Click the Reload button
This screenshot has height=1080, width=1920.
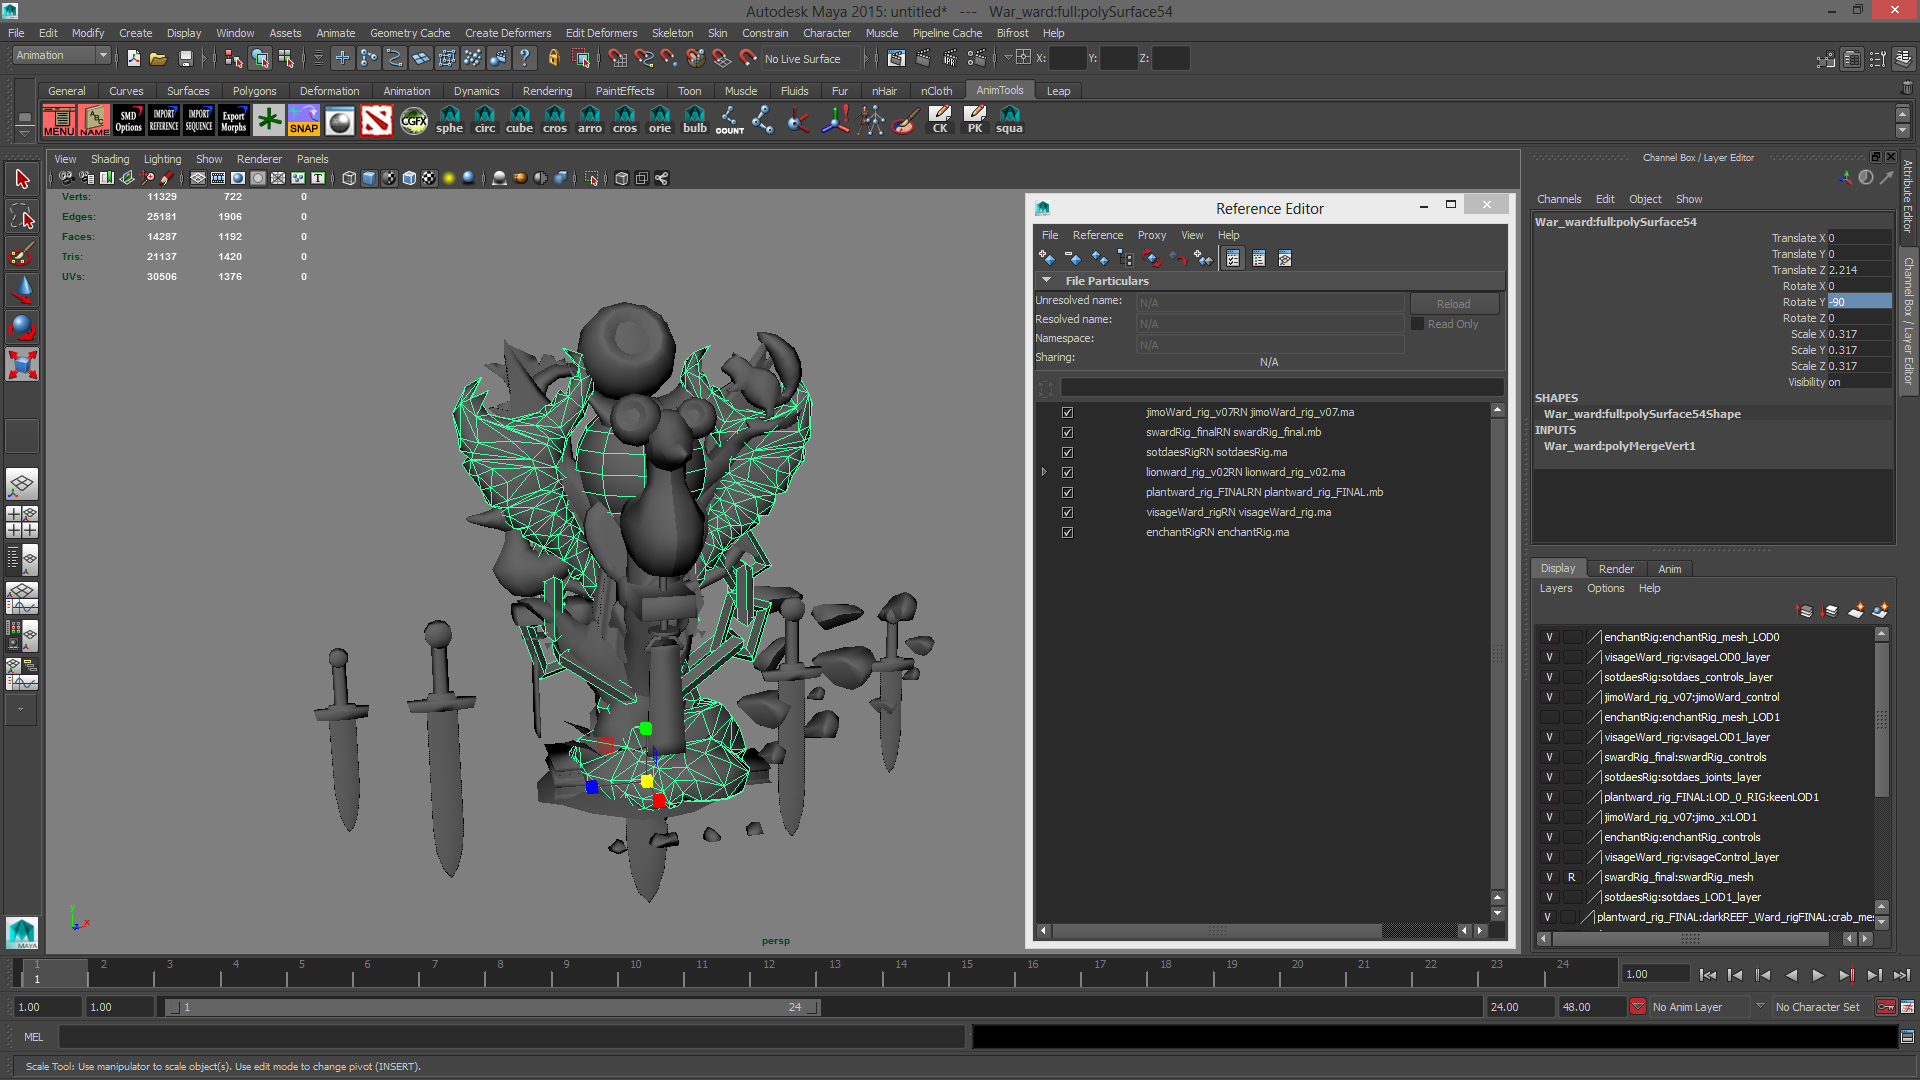1453,304
